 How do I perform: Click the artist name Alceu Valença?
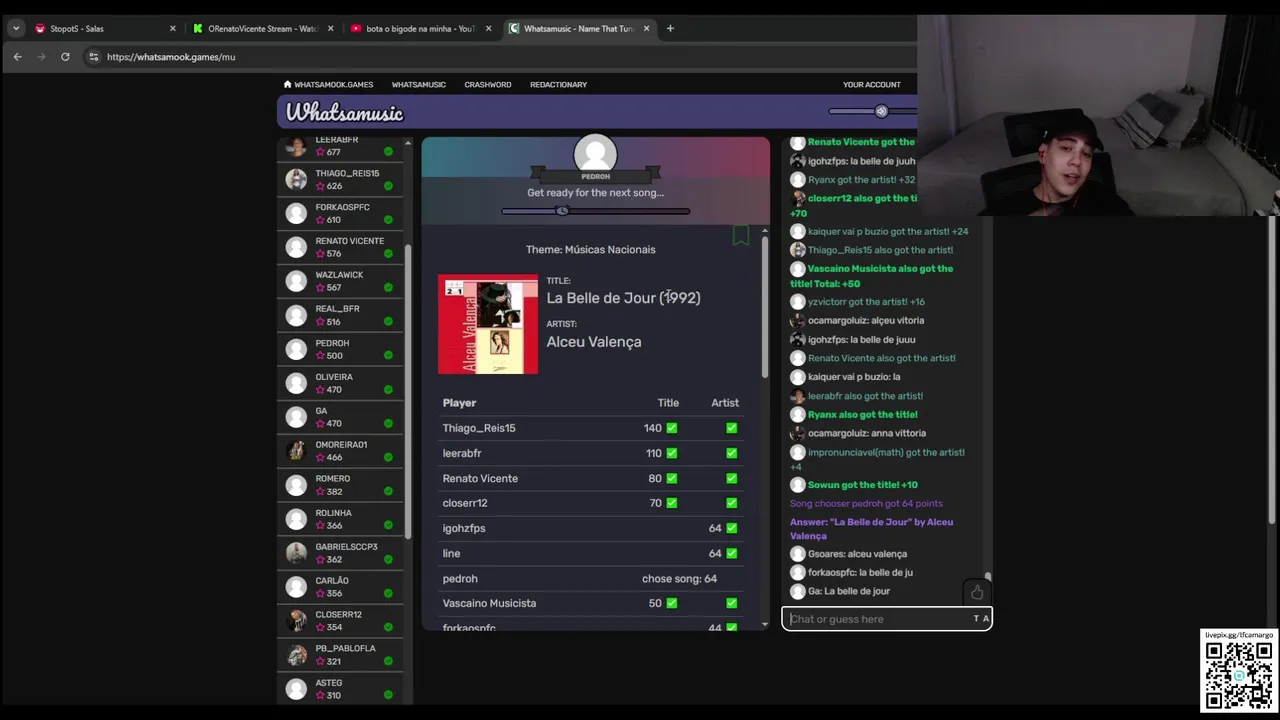[594, 342]
